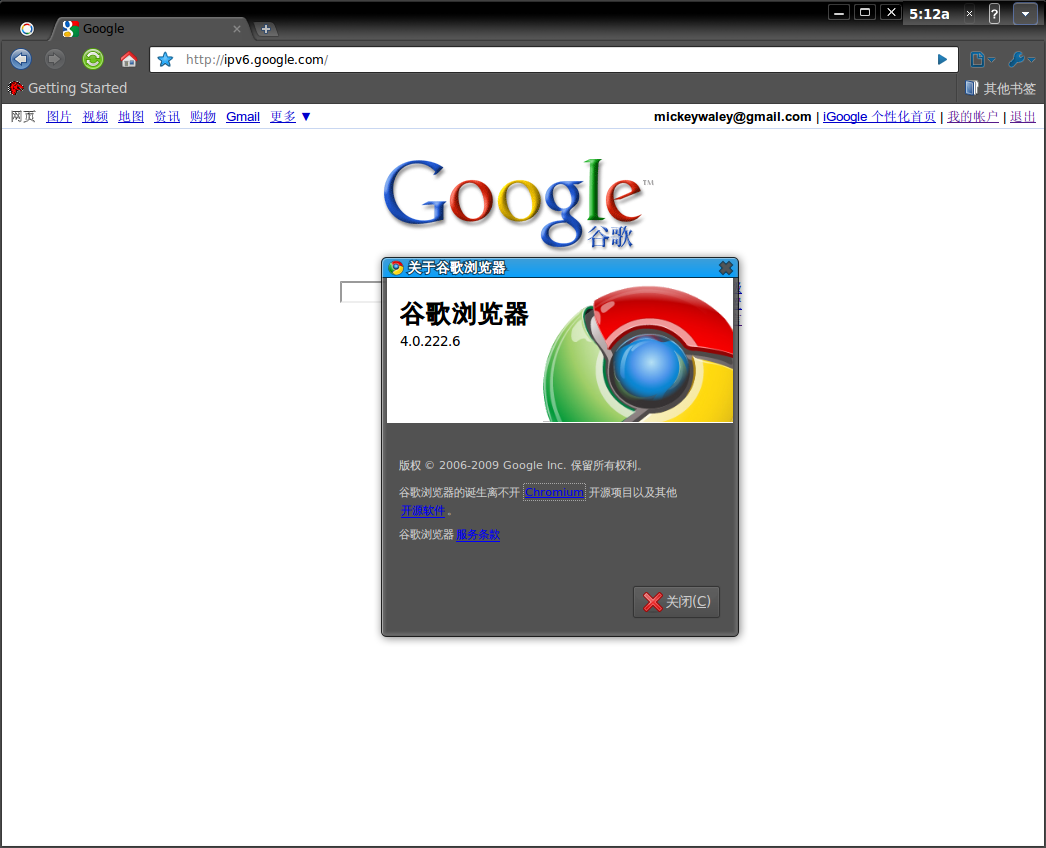Click the 谷歌浏览器 heading in the dialog

[x=464, y=314]
